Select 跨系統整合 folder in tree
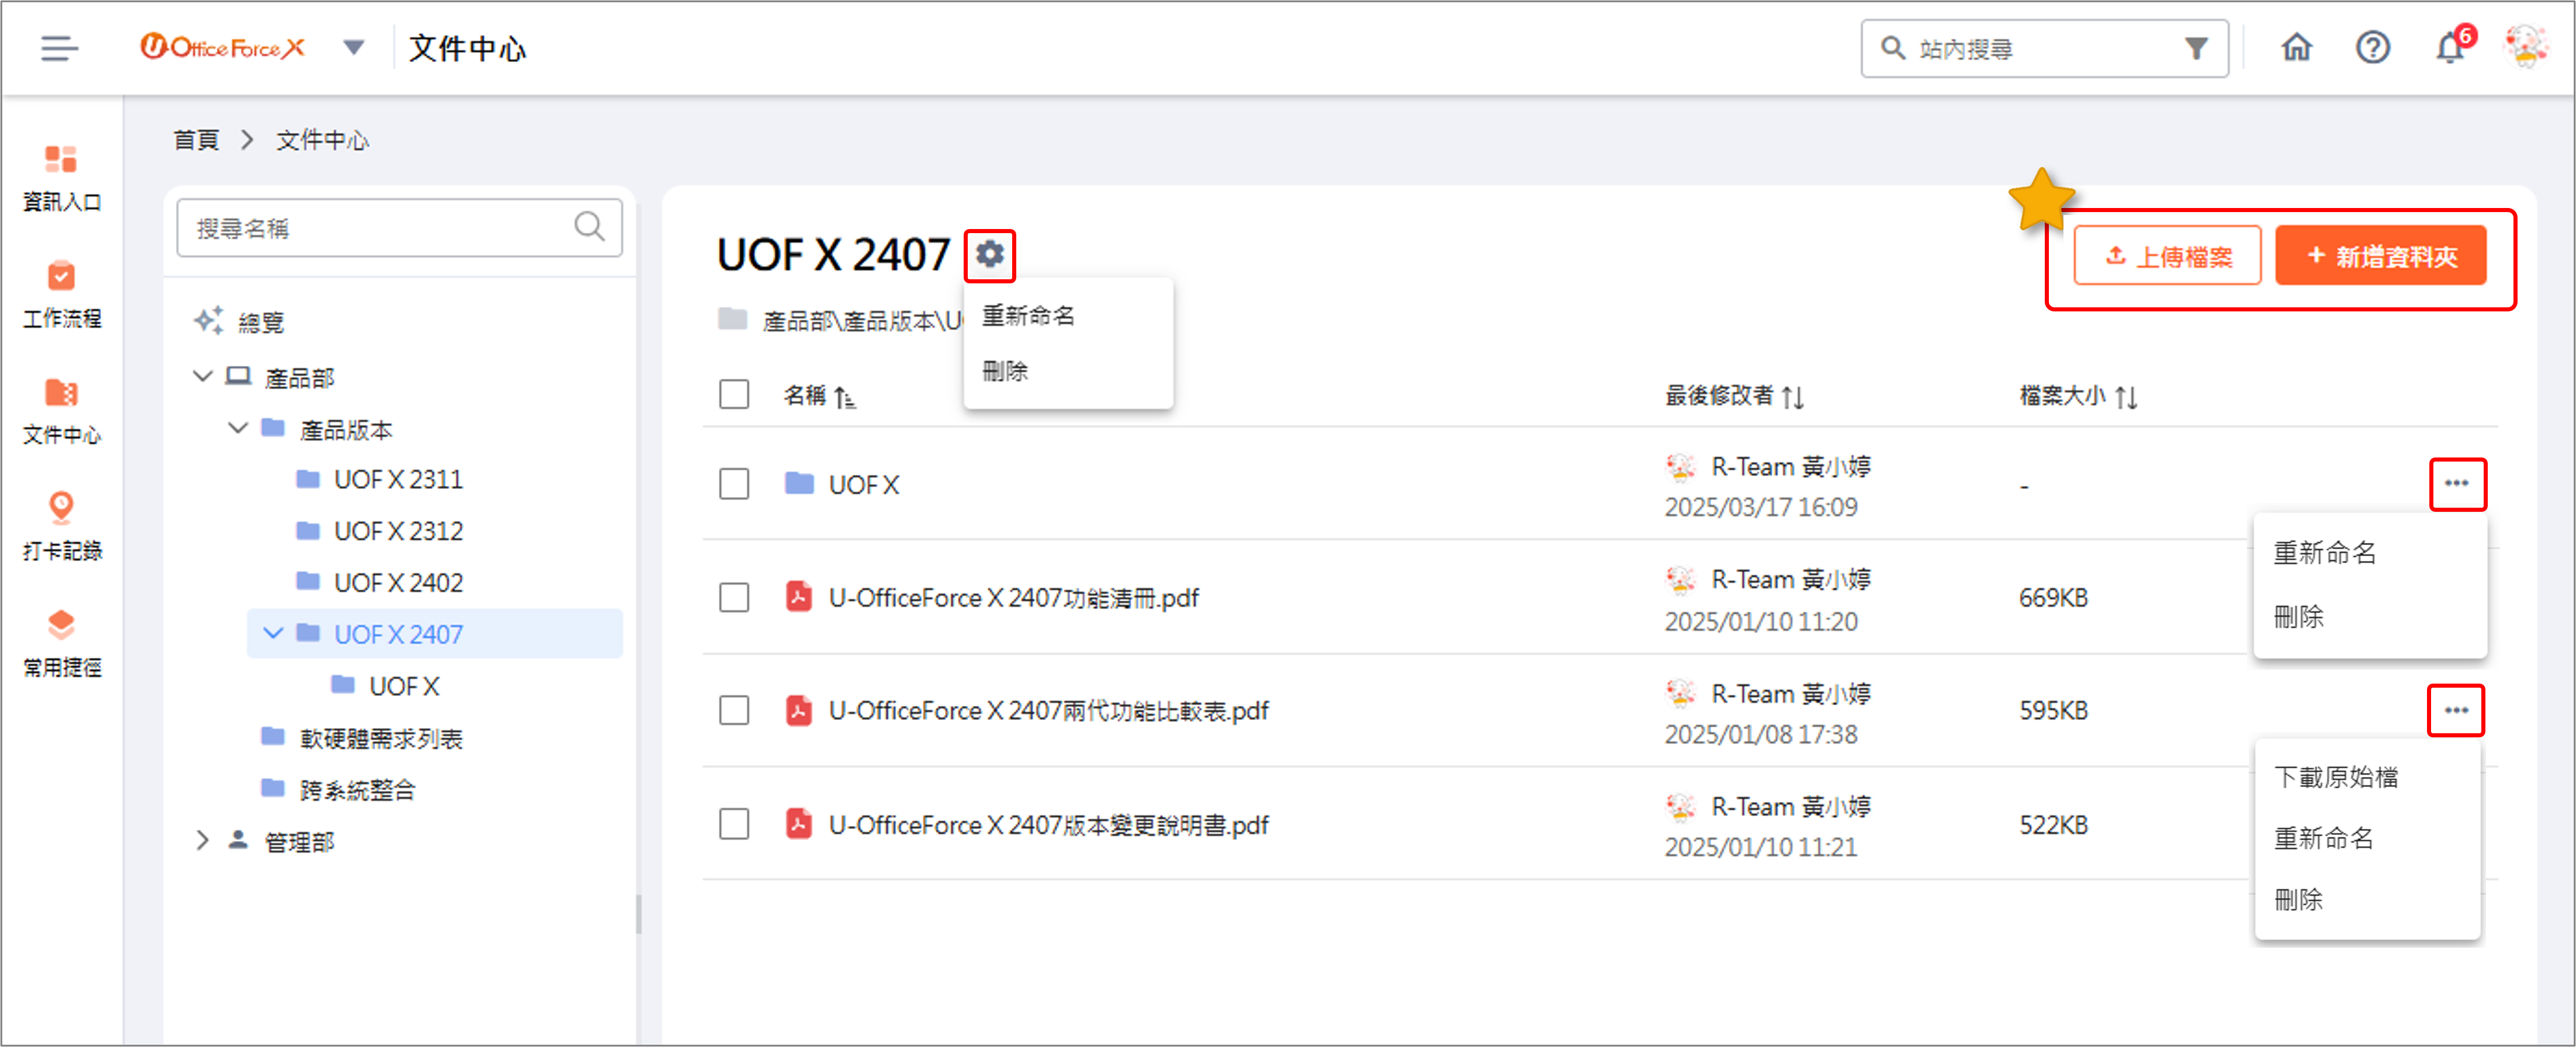2576x1047 pixels. click(x=357, y=790)
